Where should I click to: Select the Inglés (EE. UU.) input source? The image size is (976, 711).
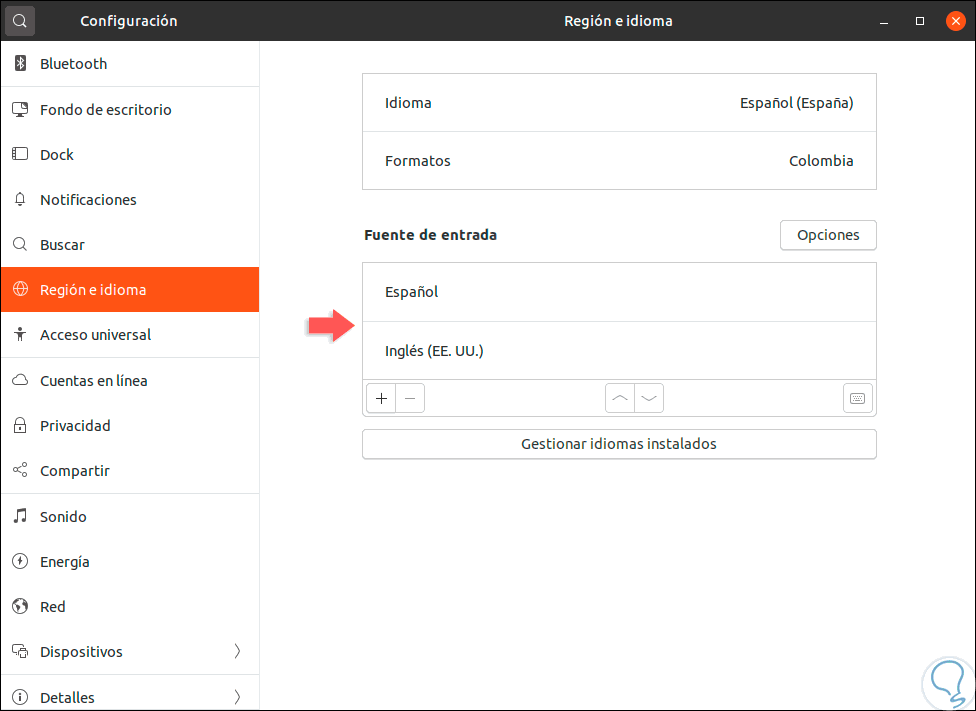point(619,351)
